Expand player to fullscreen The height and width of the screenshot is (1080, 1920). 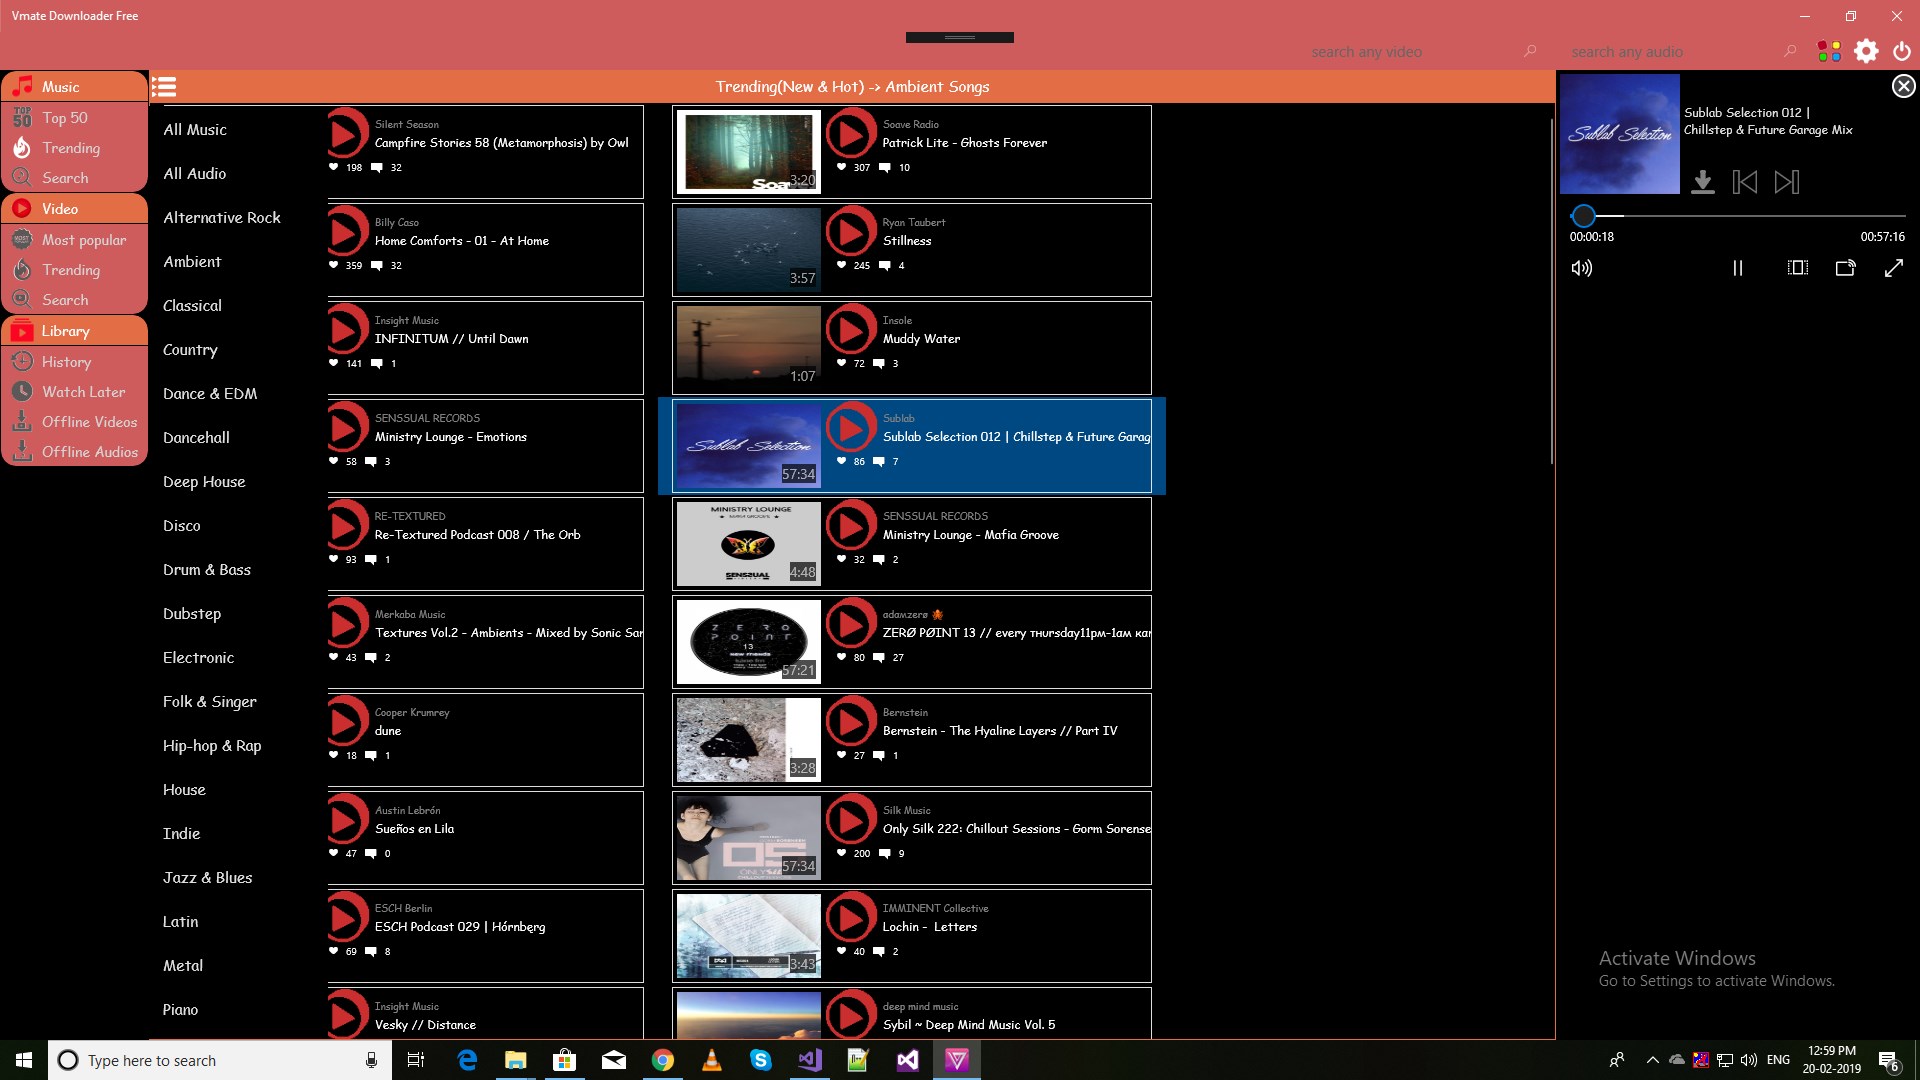1893,268
